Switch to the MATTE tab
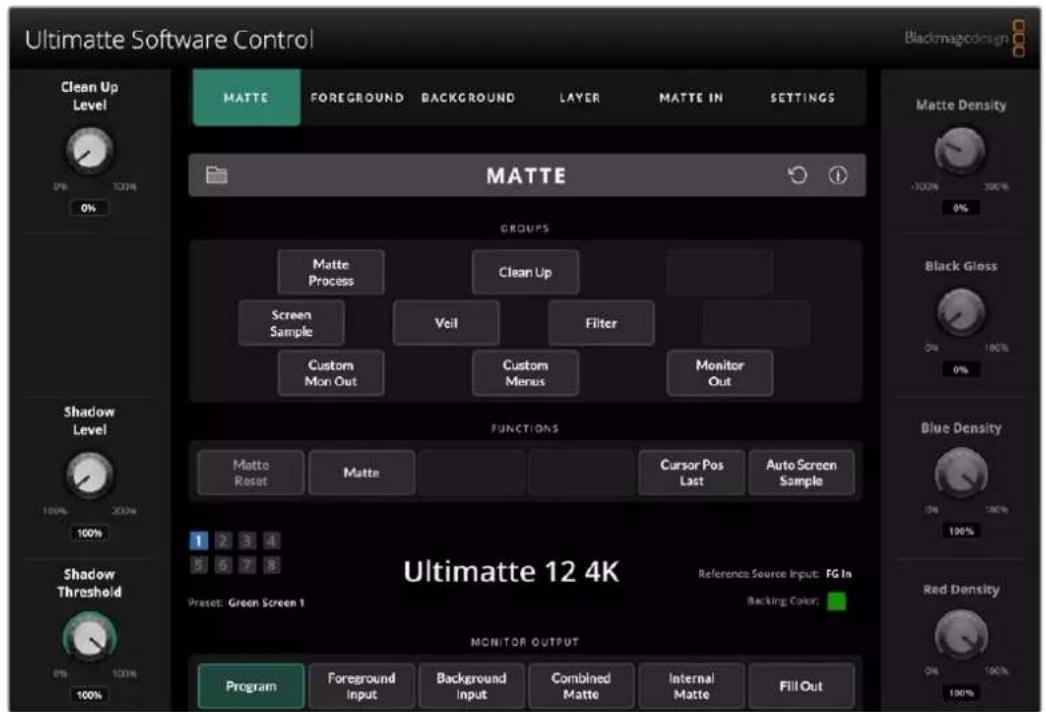This screenshot has width=1046, height=712. (x=246, y=97)
